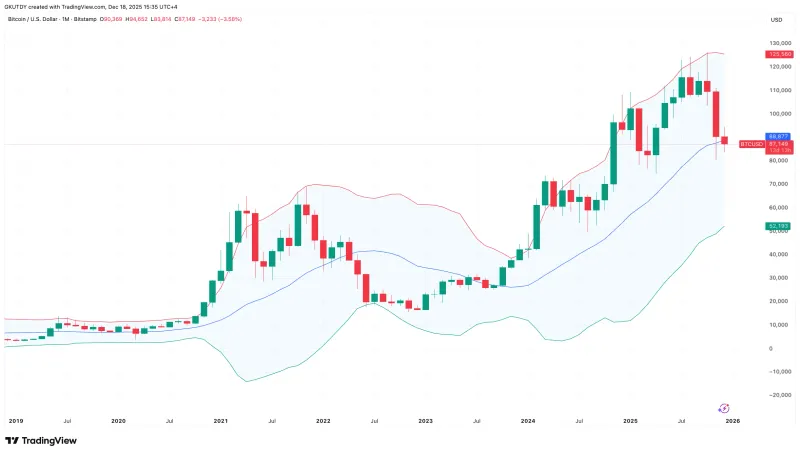Screen dimensions: 800x454
Task: Click the -20,000 level on price scale
Action: (x=779, y=395)
